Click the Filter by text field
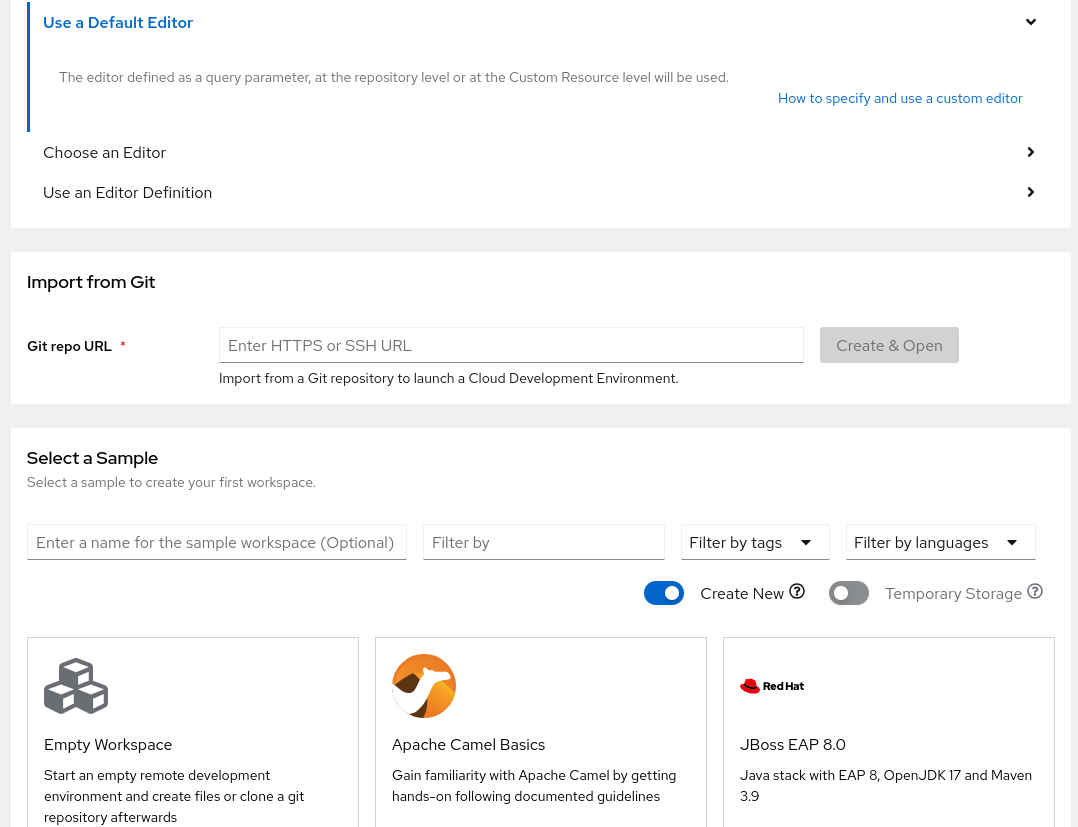The width and height of the screenshot is (1078, 827). pyautogui.click(x=543, y=542)
